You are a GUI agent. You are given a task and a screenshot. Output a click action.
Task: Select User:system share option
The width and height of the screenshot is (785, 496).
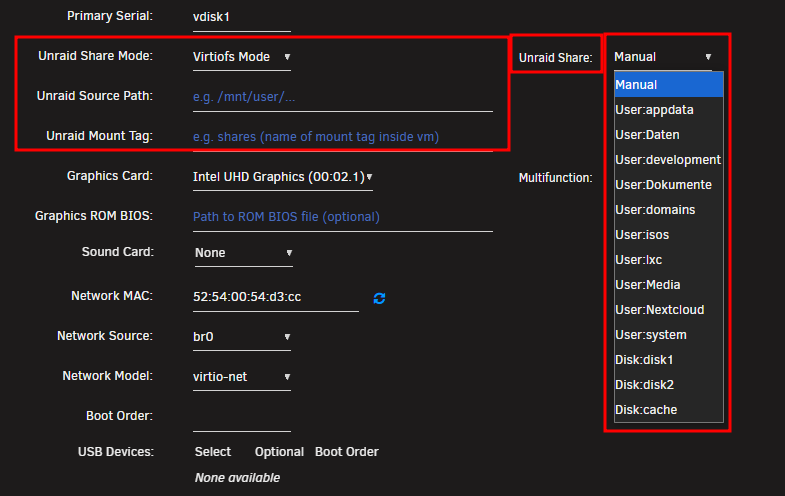pyautogui.click(x=668, y=335)
